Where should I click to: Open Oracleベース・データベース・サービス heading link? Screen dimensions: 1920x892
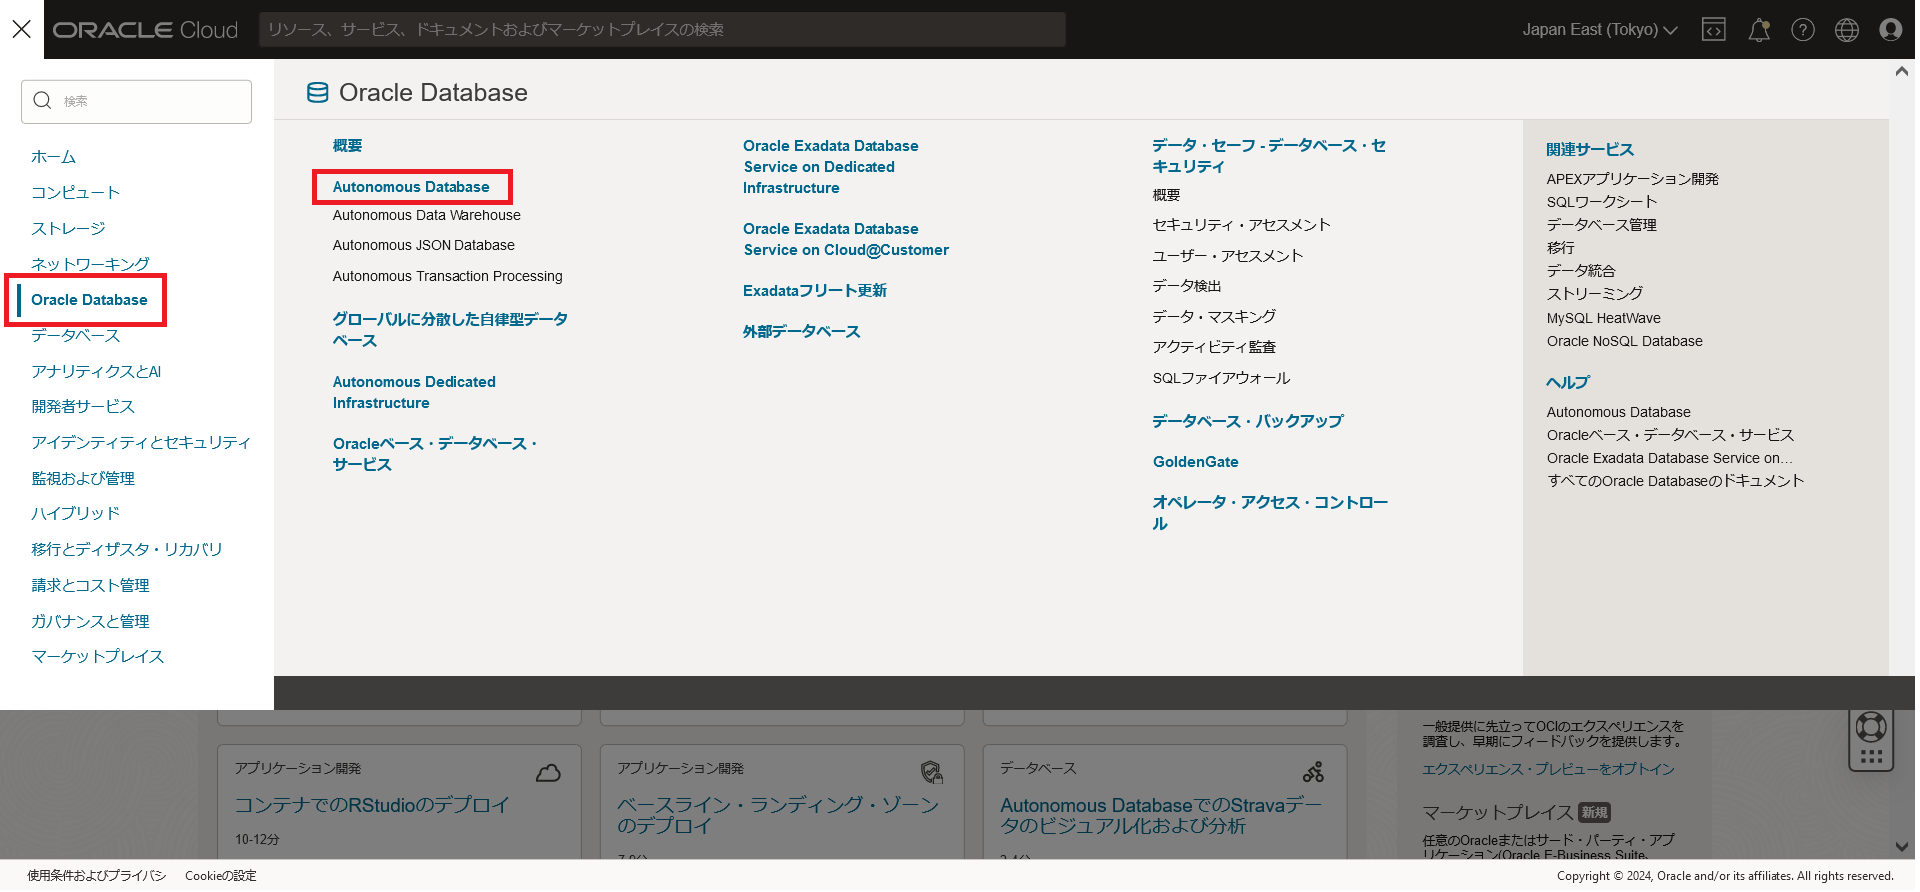point(435,454)
